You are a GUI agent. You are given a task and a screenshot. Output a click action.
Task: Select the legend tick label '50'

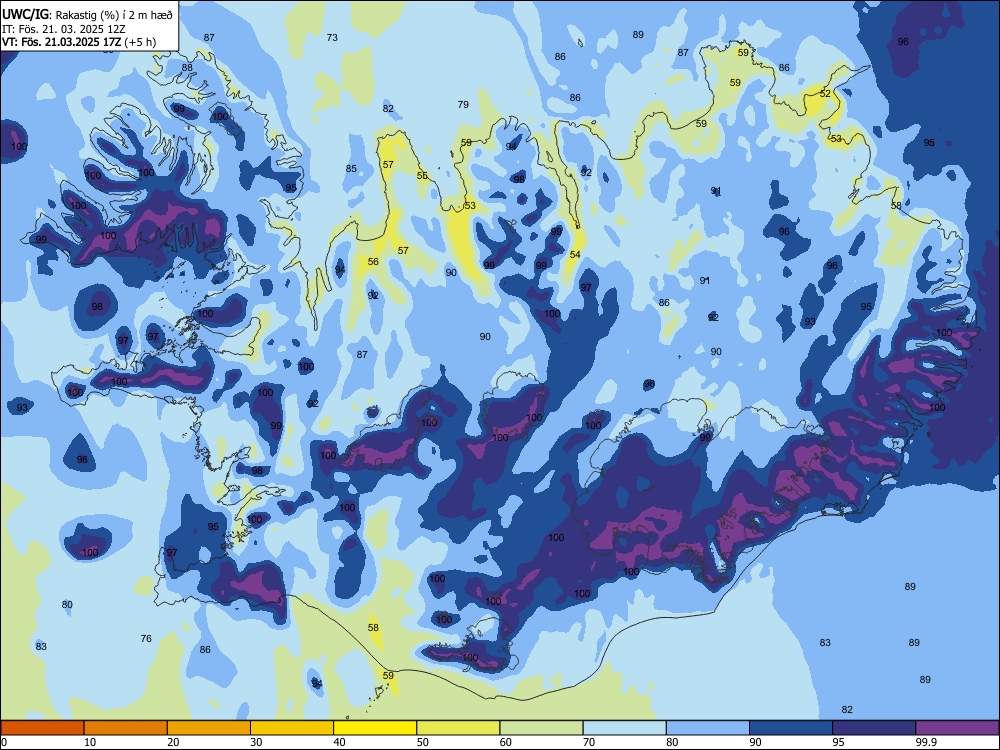[x=423, y=742]
